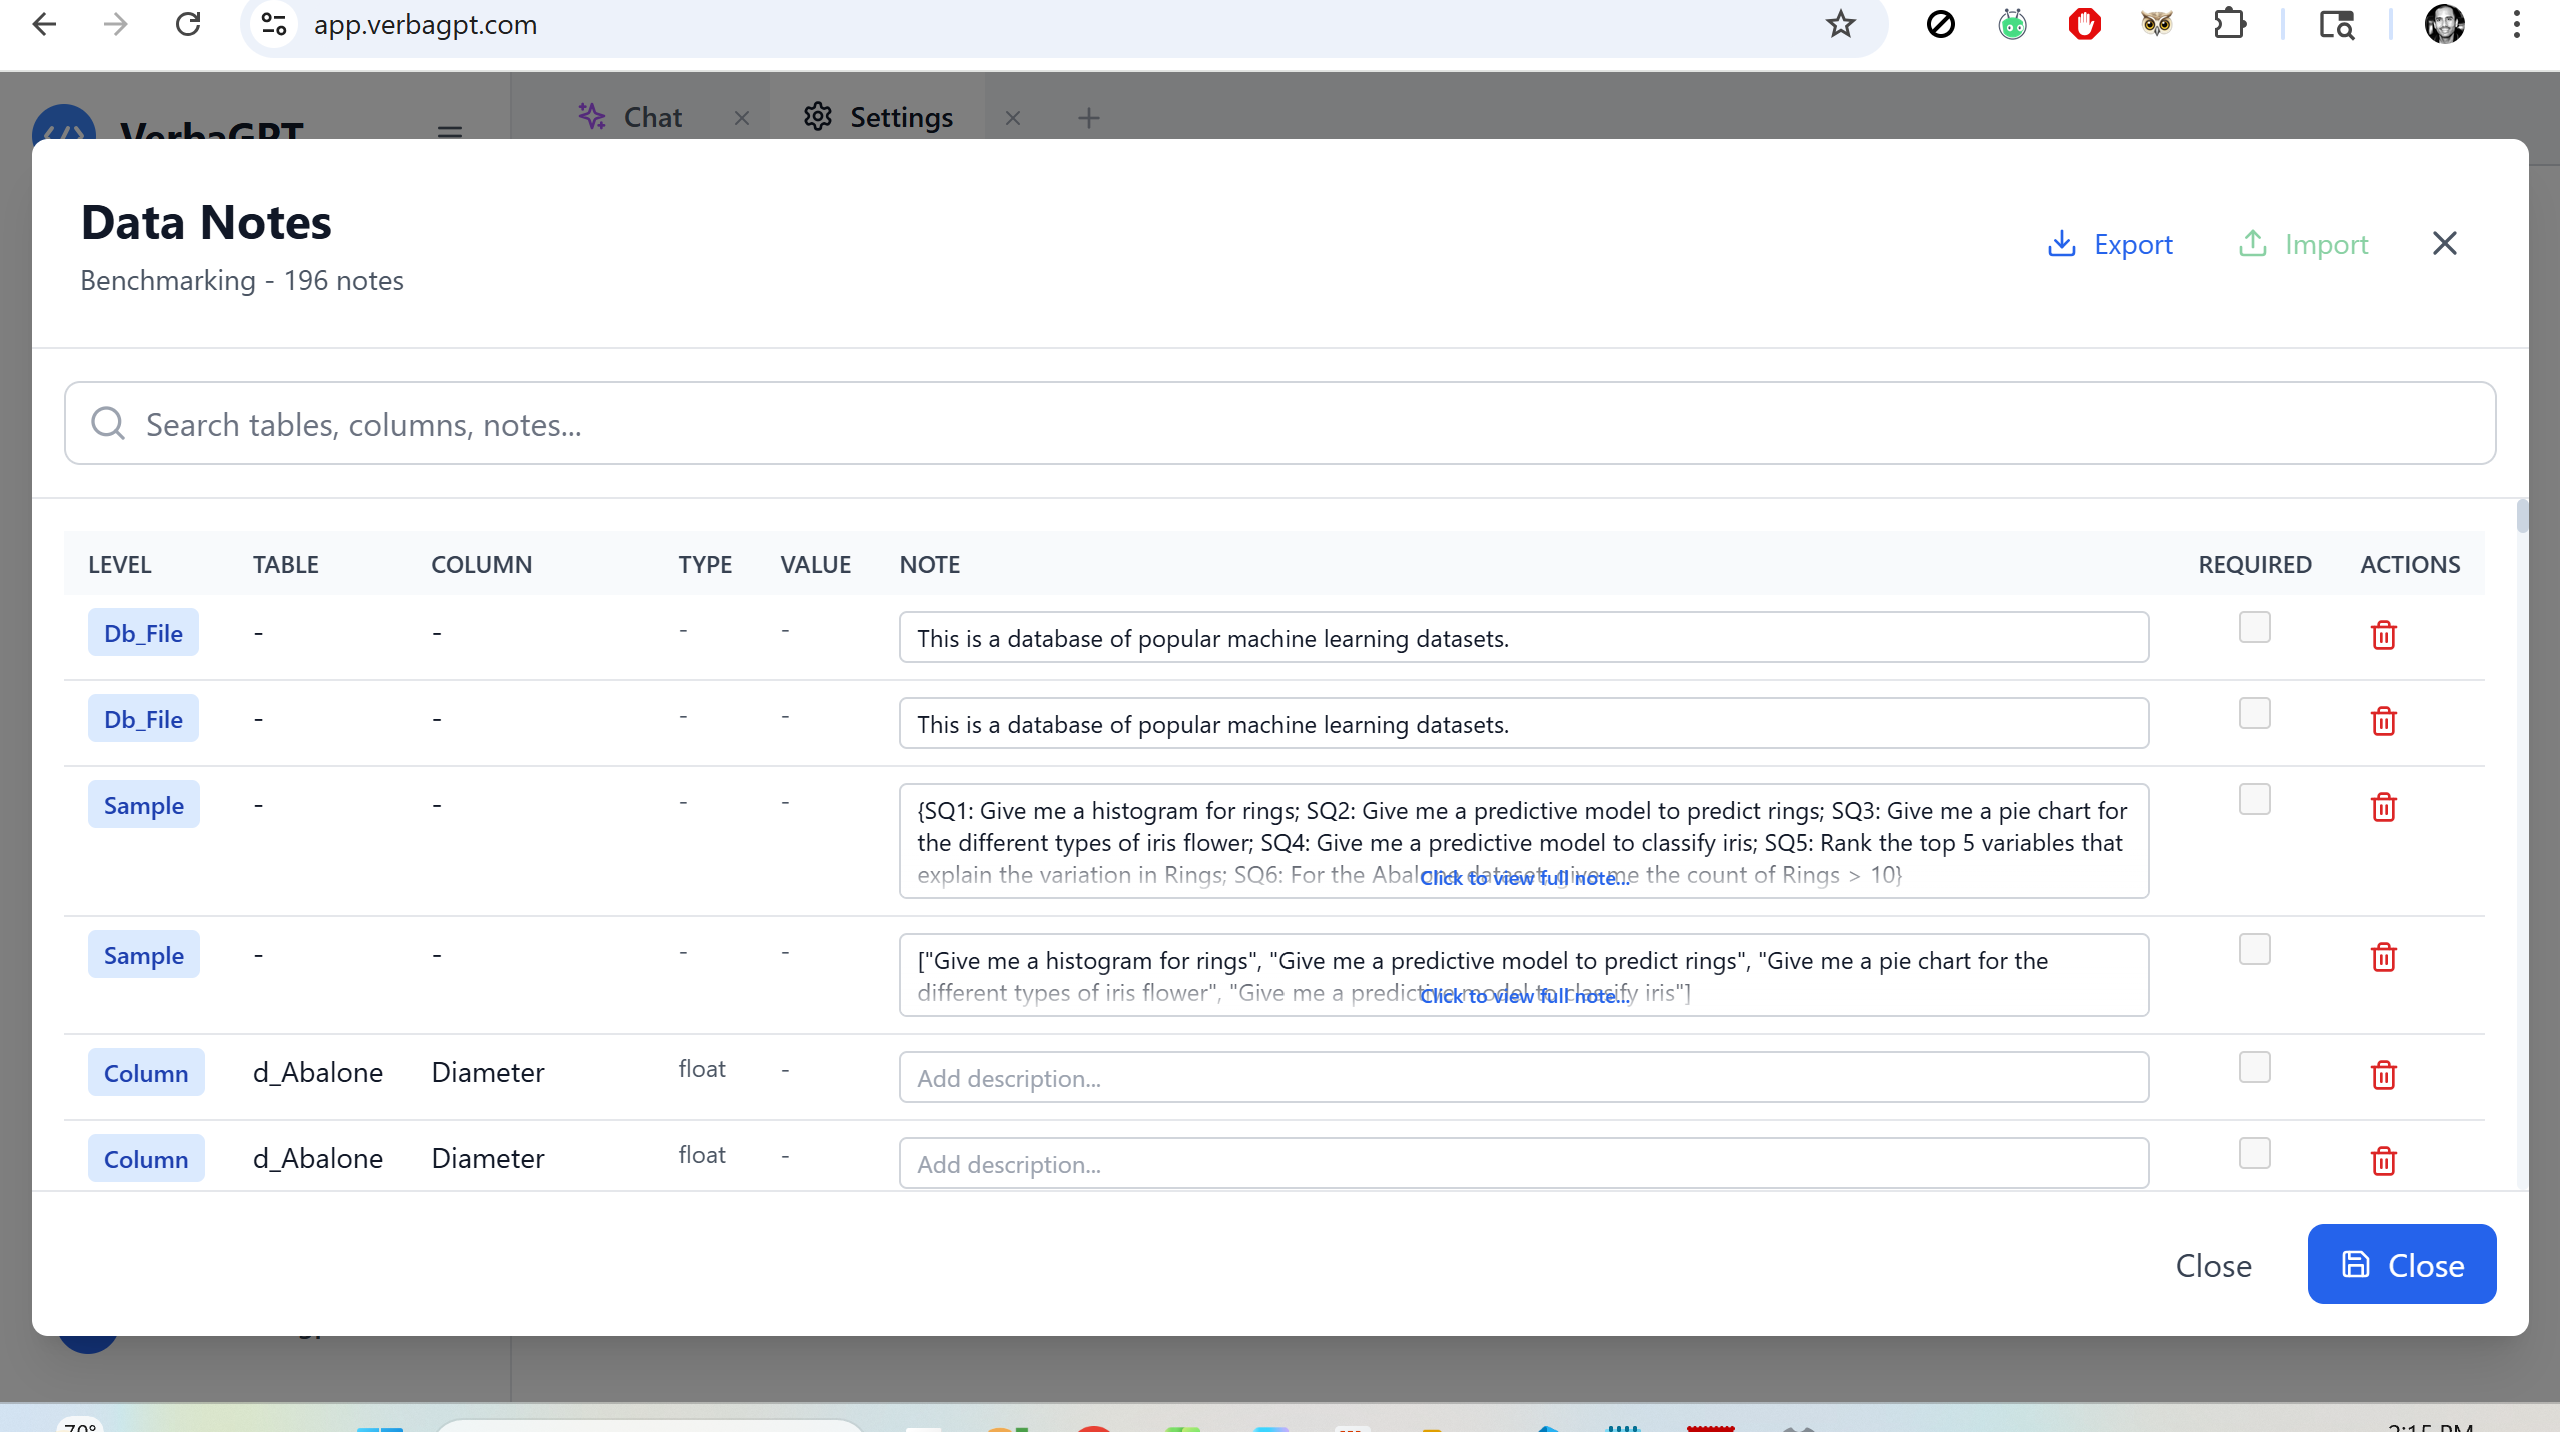2560x1432 pixels.
Task: Open the browser extensions puzzle icon
Action: [x=2231, y=24]
